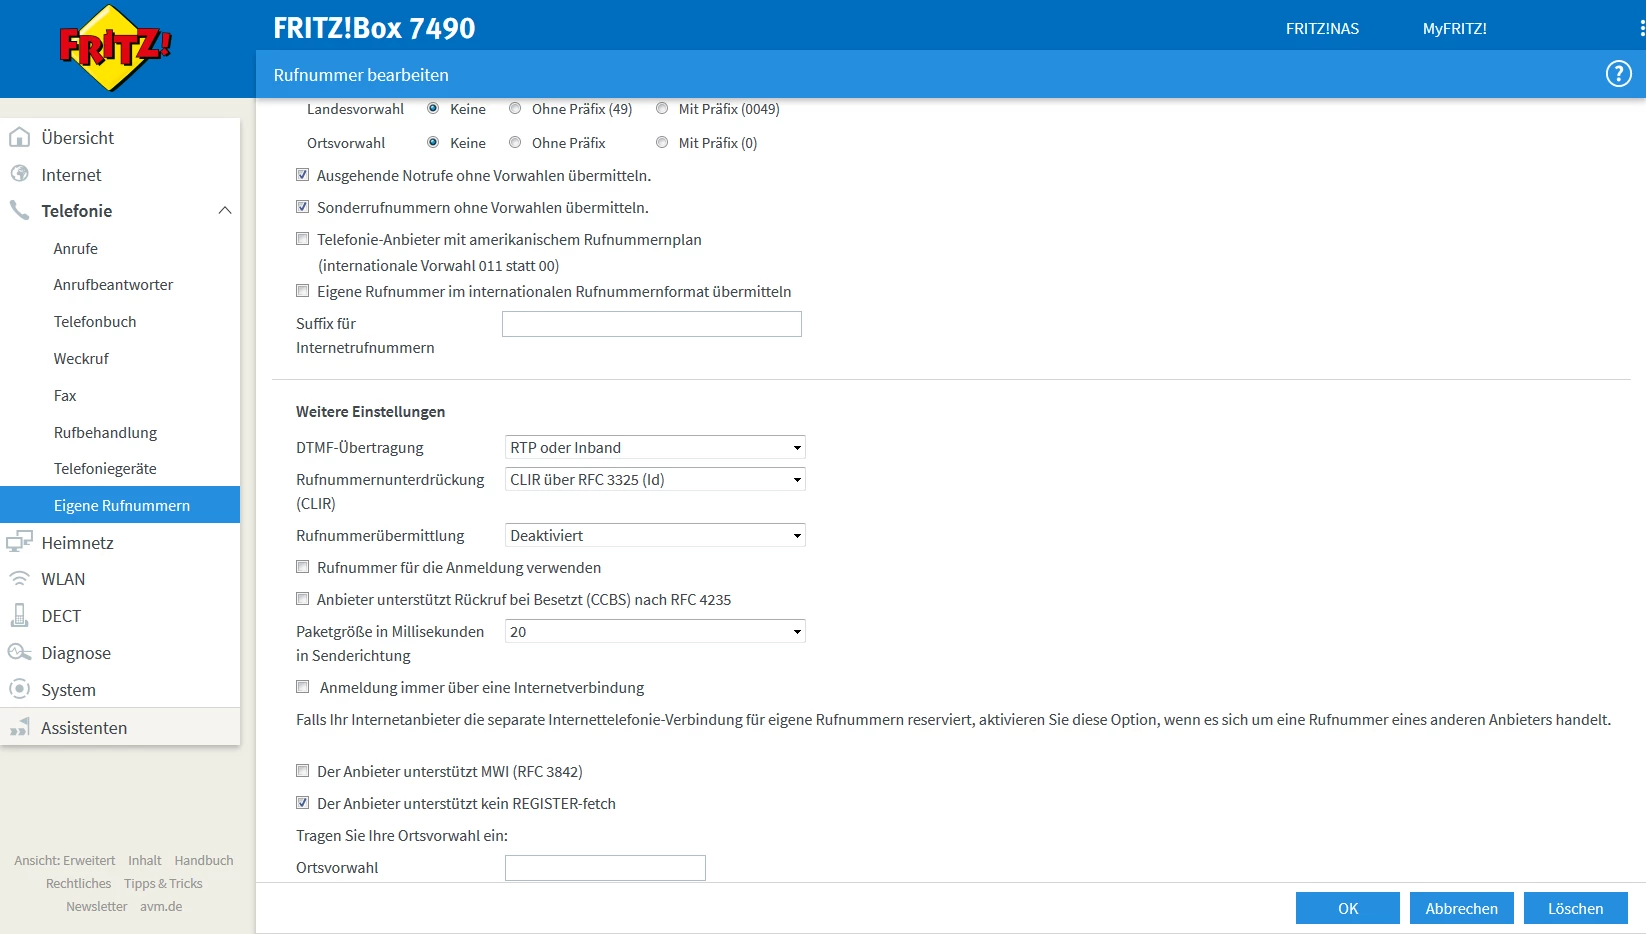Image resolution: width=1646 pixels, height=934 pixels.
Task: Enable amerikanischem Rufnummernplan checkbox
Action: tap(302, 239)
